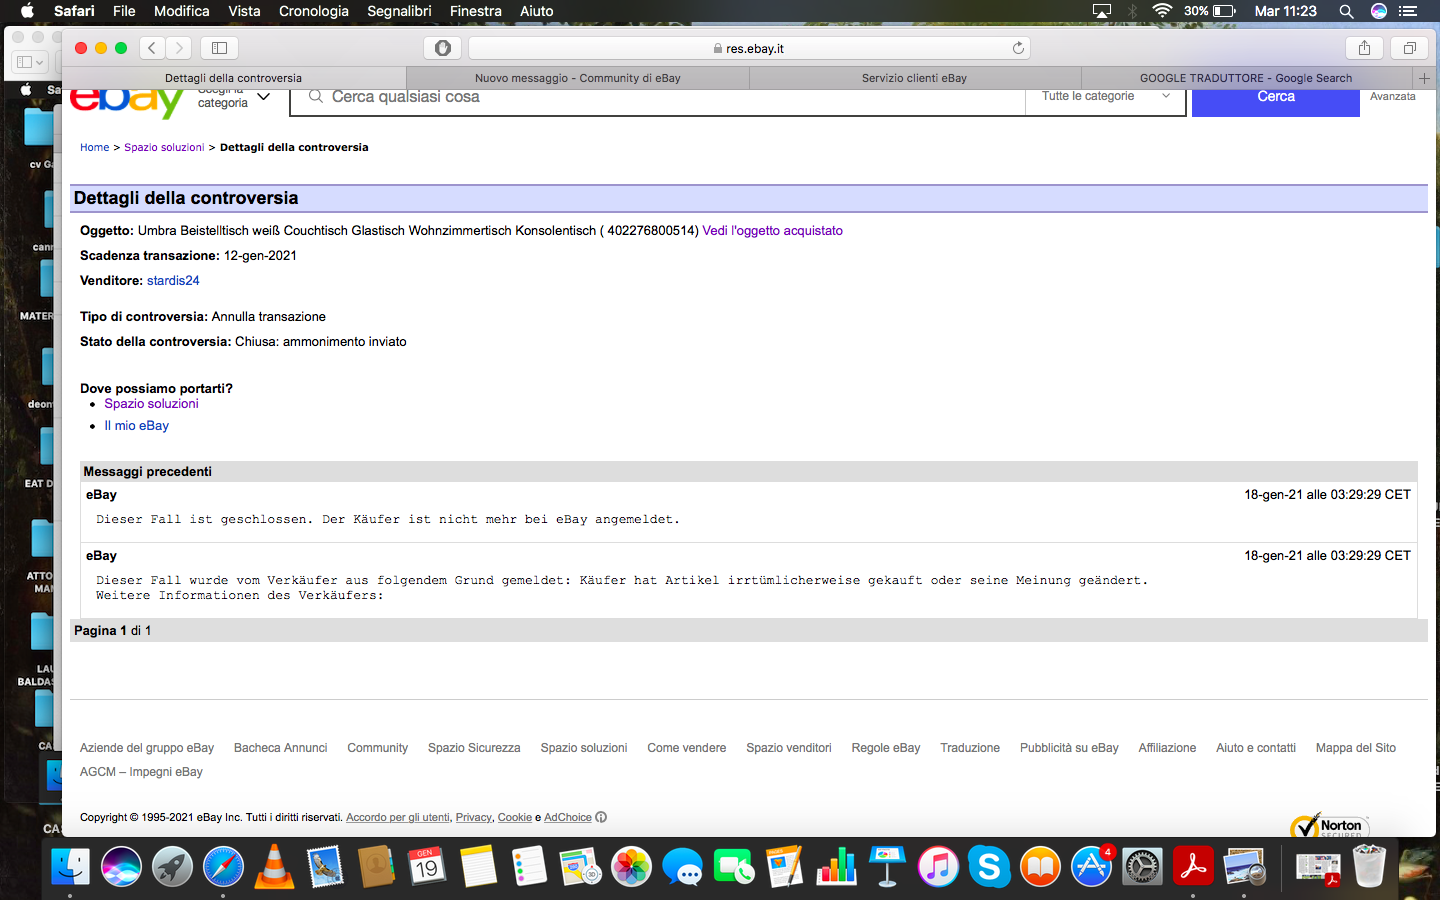
Task: Click the privacy shield toolbar button
Action: [x=443, y=47]
